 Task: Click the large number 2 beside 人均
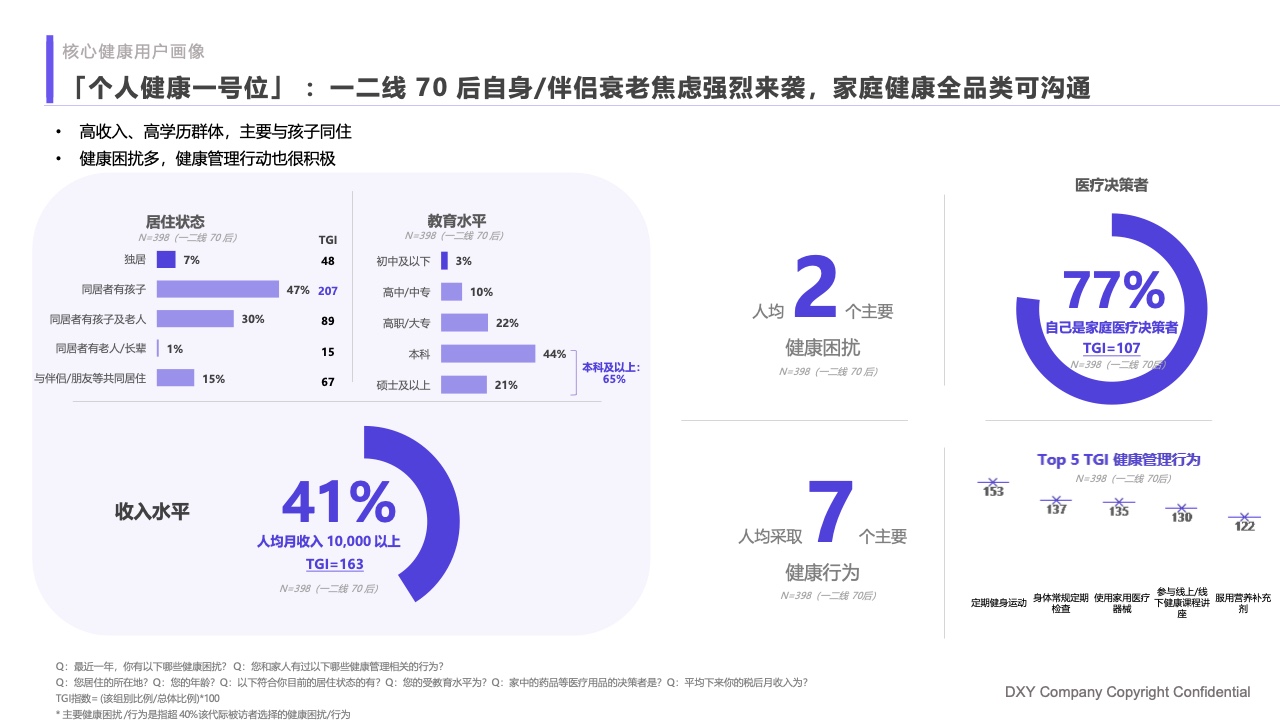click(x=816, y=285)
